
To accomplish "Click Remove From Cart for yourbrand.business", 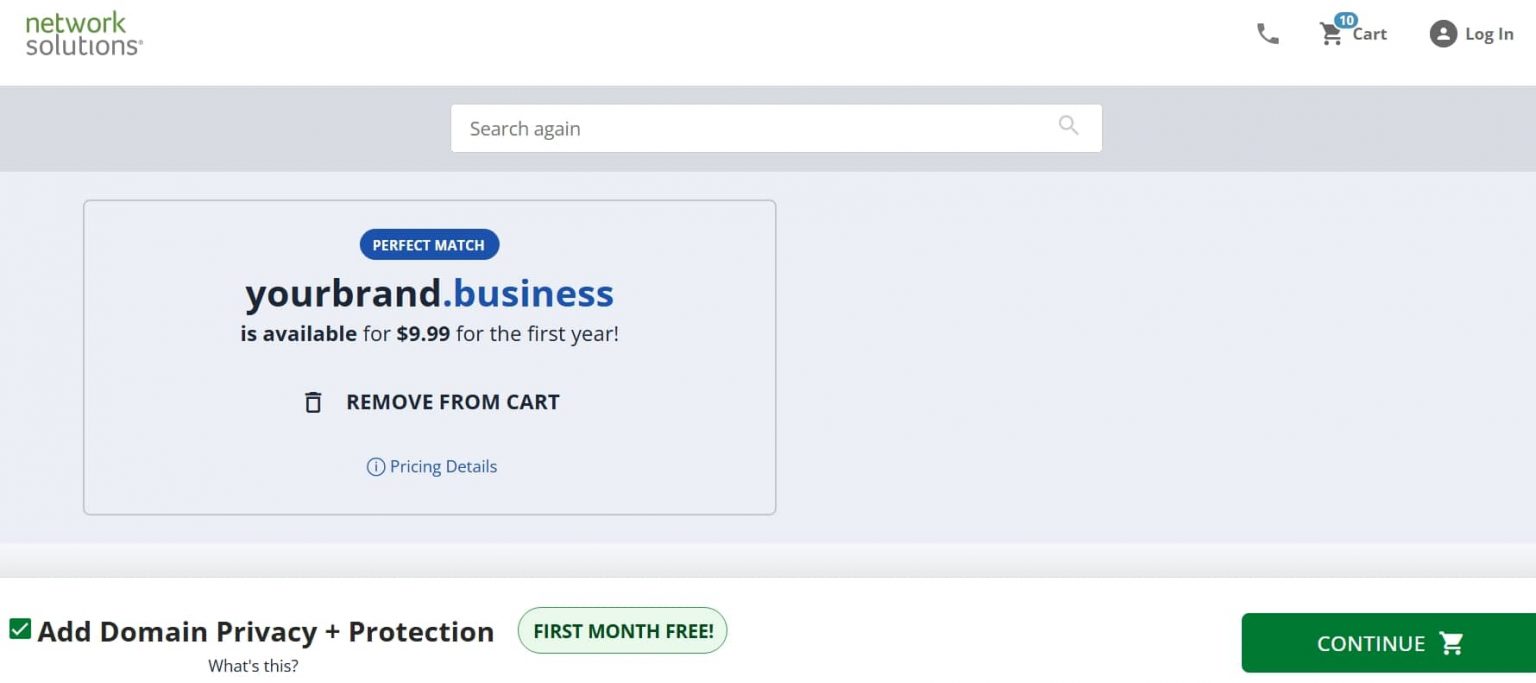I will pyautogui.click(x=452, y=401).
